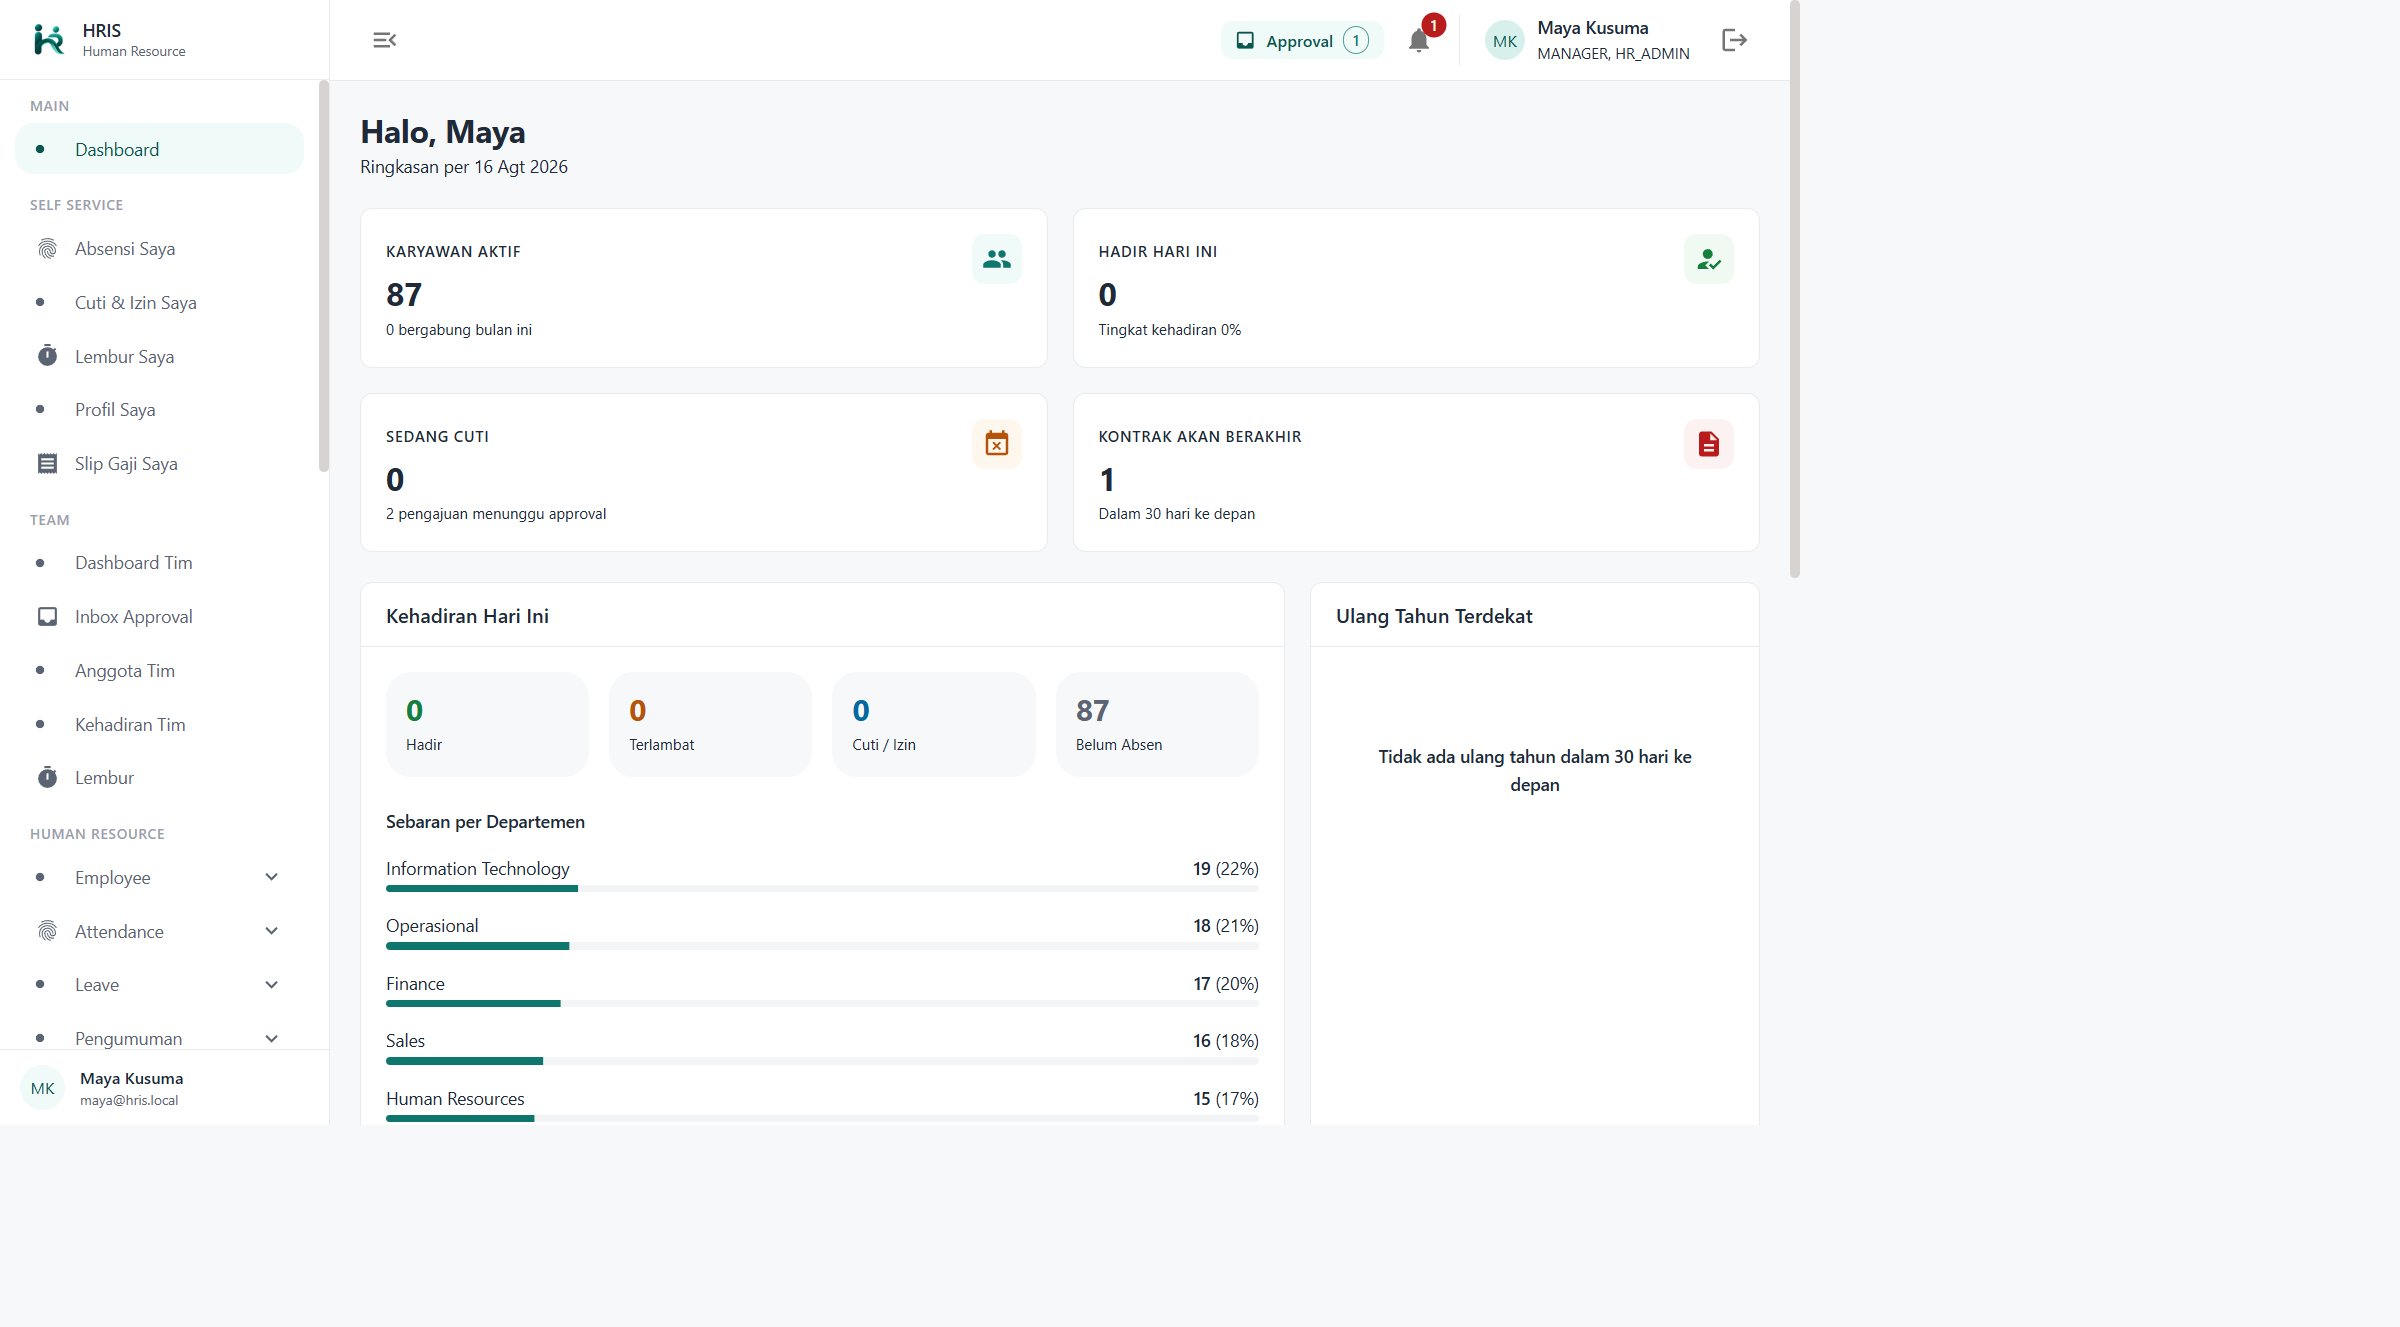Viewport: 2400px width, 1327px height.
Task: Click the Employee menu label
Action: pos(112,878)
